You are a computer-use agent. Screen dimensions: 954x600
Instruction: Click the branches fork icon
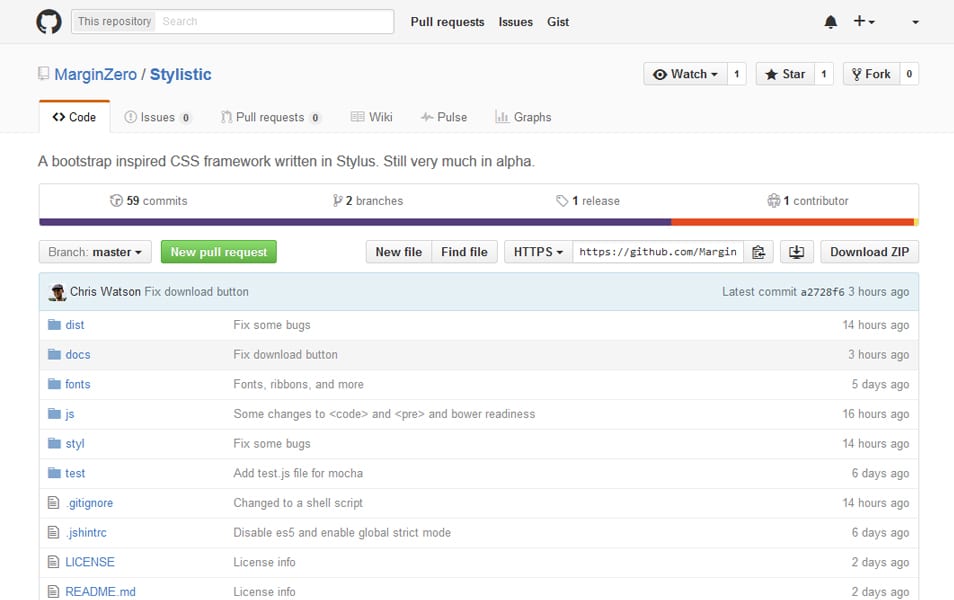(337, 201)
